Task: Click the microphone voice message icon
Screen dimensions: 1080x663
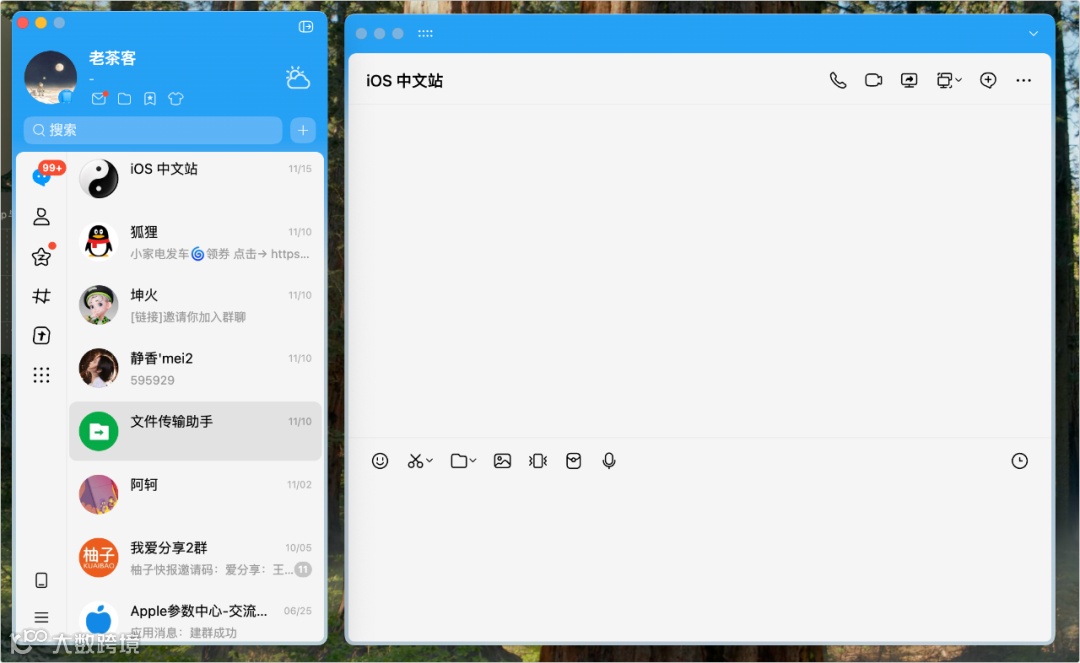Action: click(609, 461)
